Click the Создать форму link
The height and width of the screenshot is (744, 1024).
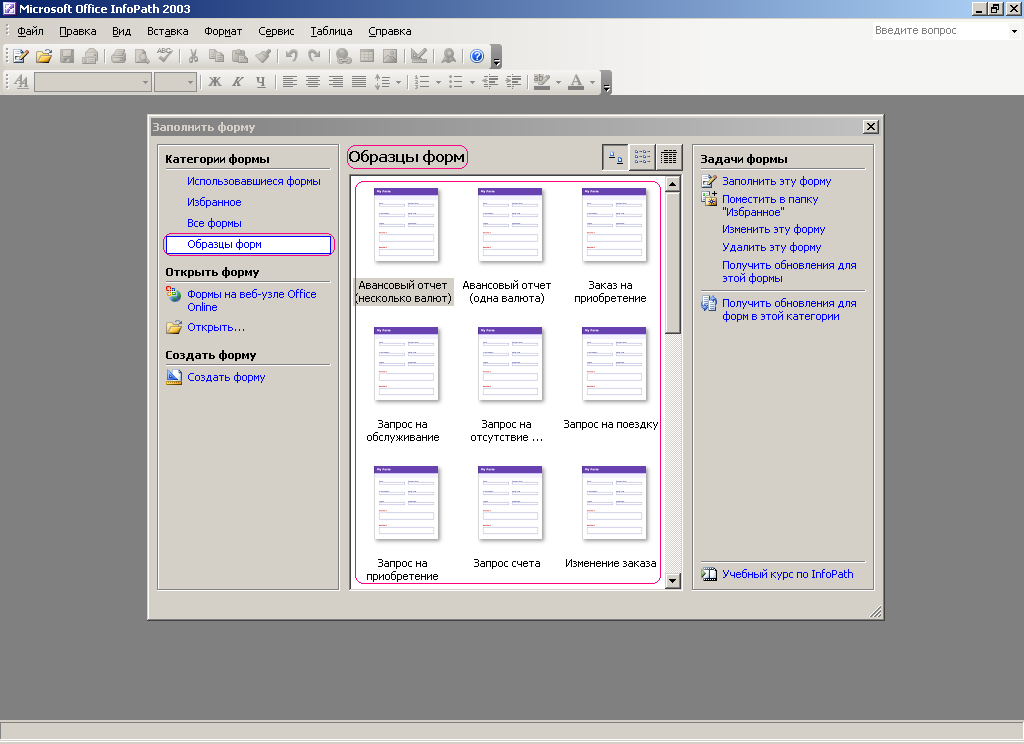[x=226, y=378]
